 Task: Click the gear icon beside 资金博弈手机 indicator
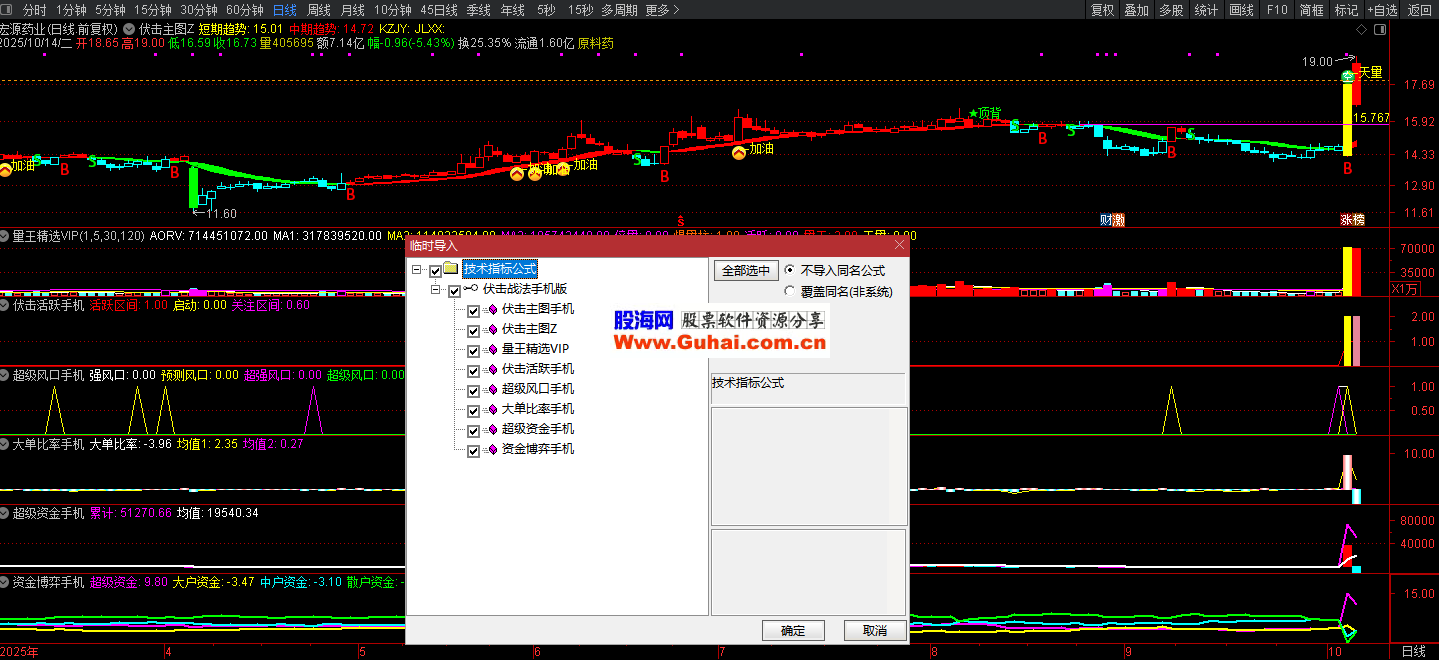5,582
